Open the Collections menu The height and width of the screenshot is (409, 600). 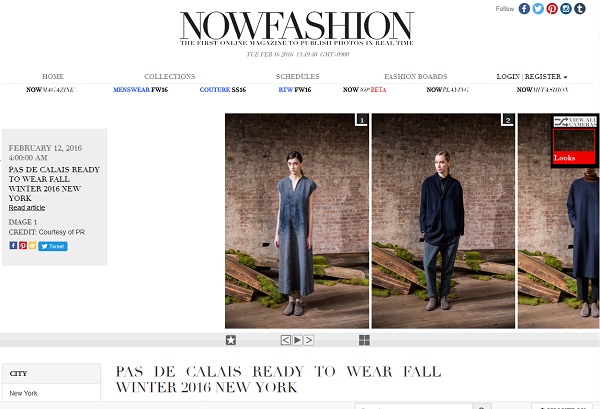click(170, 77)
